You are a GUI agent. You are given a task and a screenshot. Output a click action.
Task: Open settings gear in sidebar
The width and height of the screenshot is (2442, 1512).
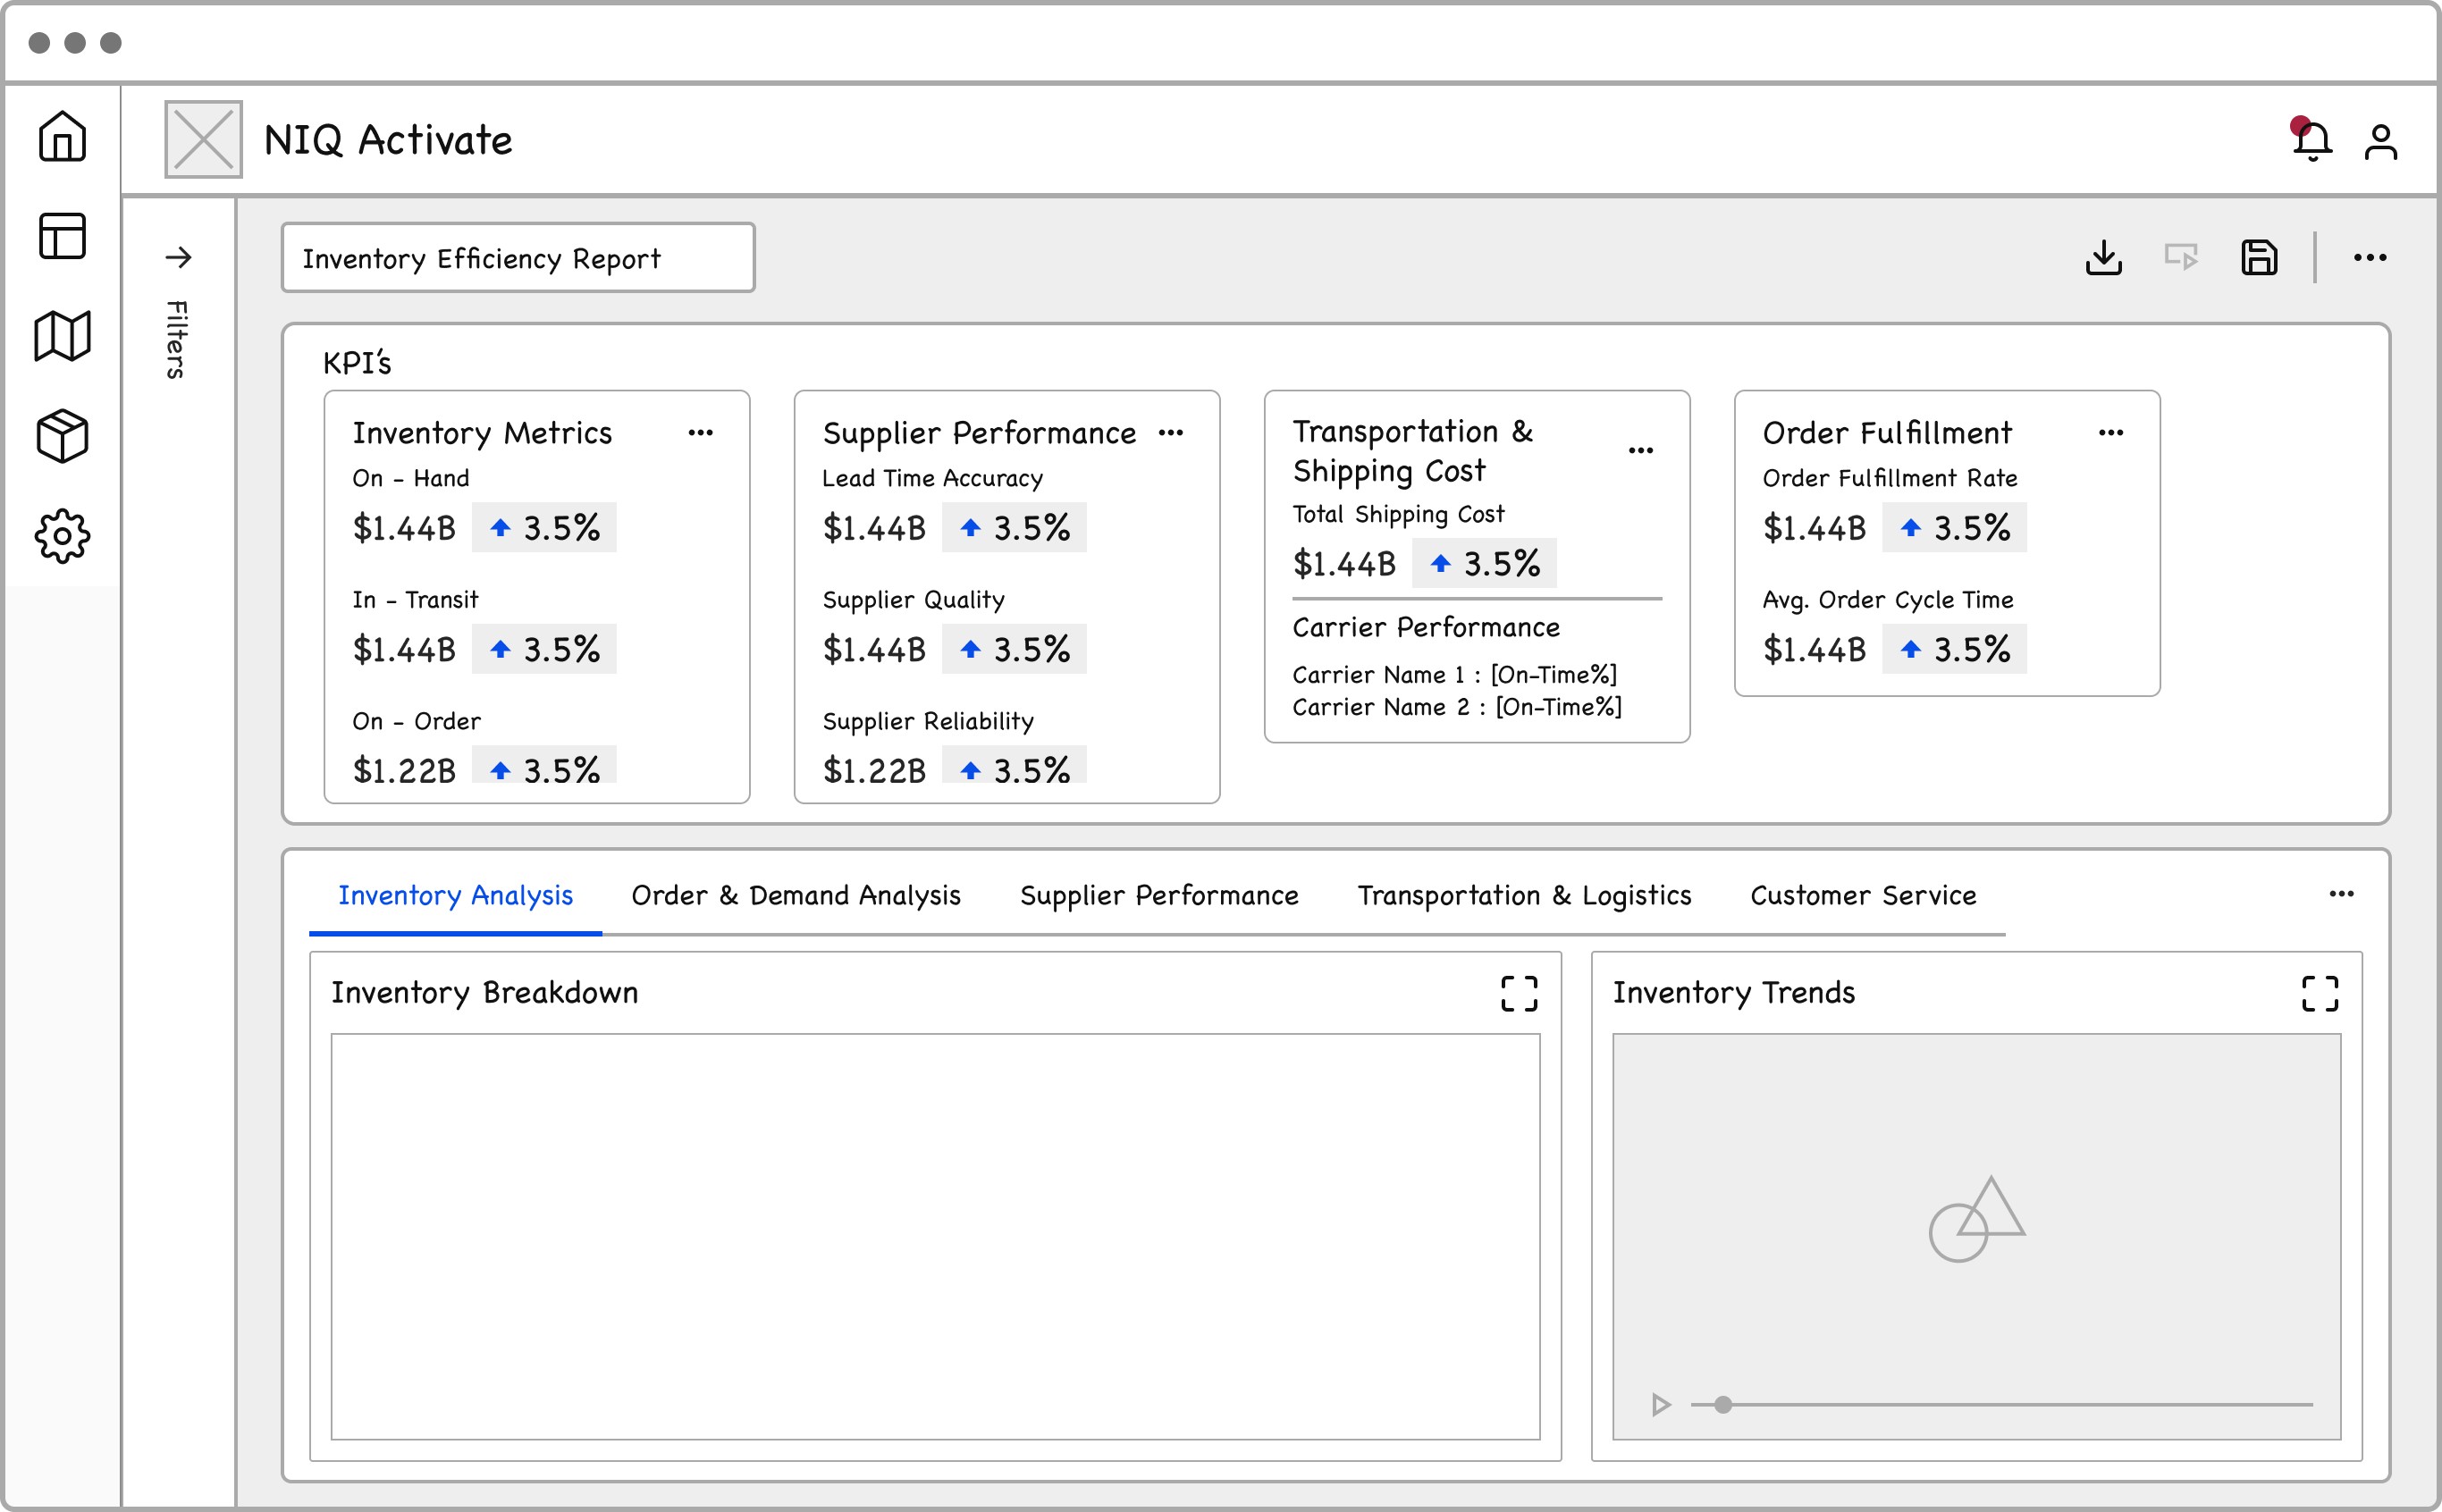coord(62,536)
